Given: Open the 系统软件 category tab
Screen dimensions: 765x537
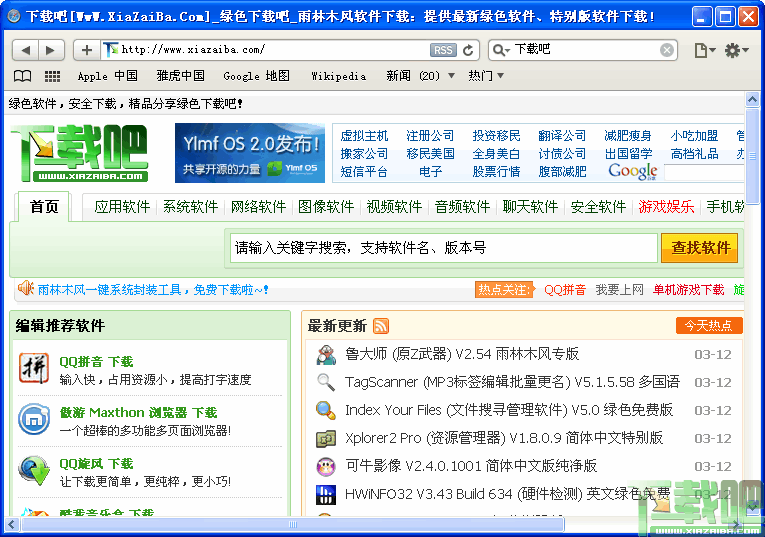Looking at the screenshot, I should coord(190,207).
